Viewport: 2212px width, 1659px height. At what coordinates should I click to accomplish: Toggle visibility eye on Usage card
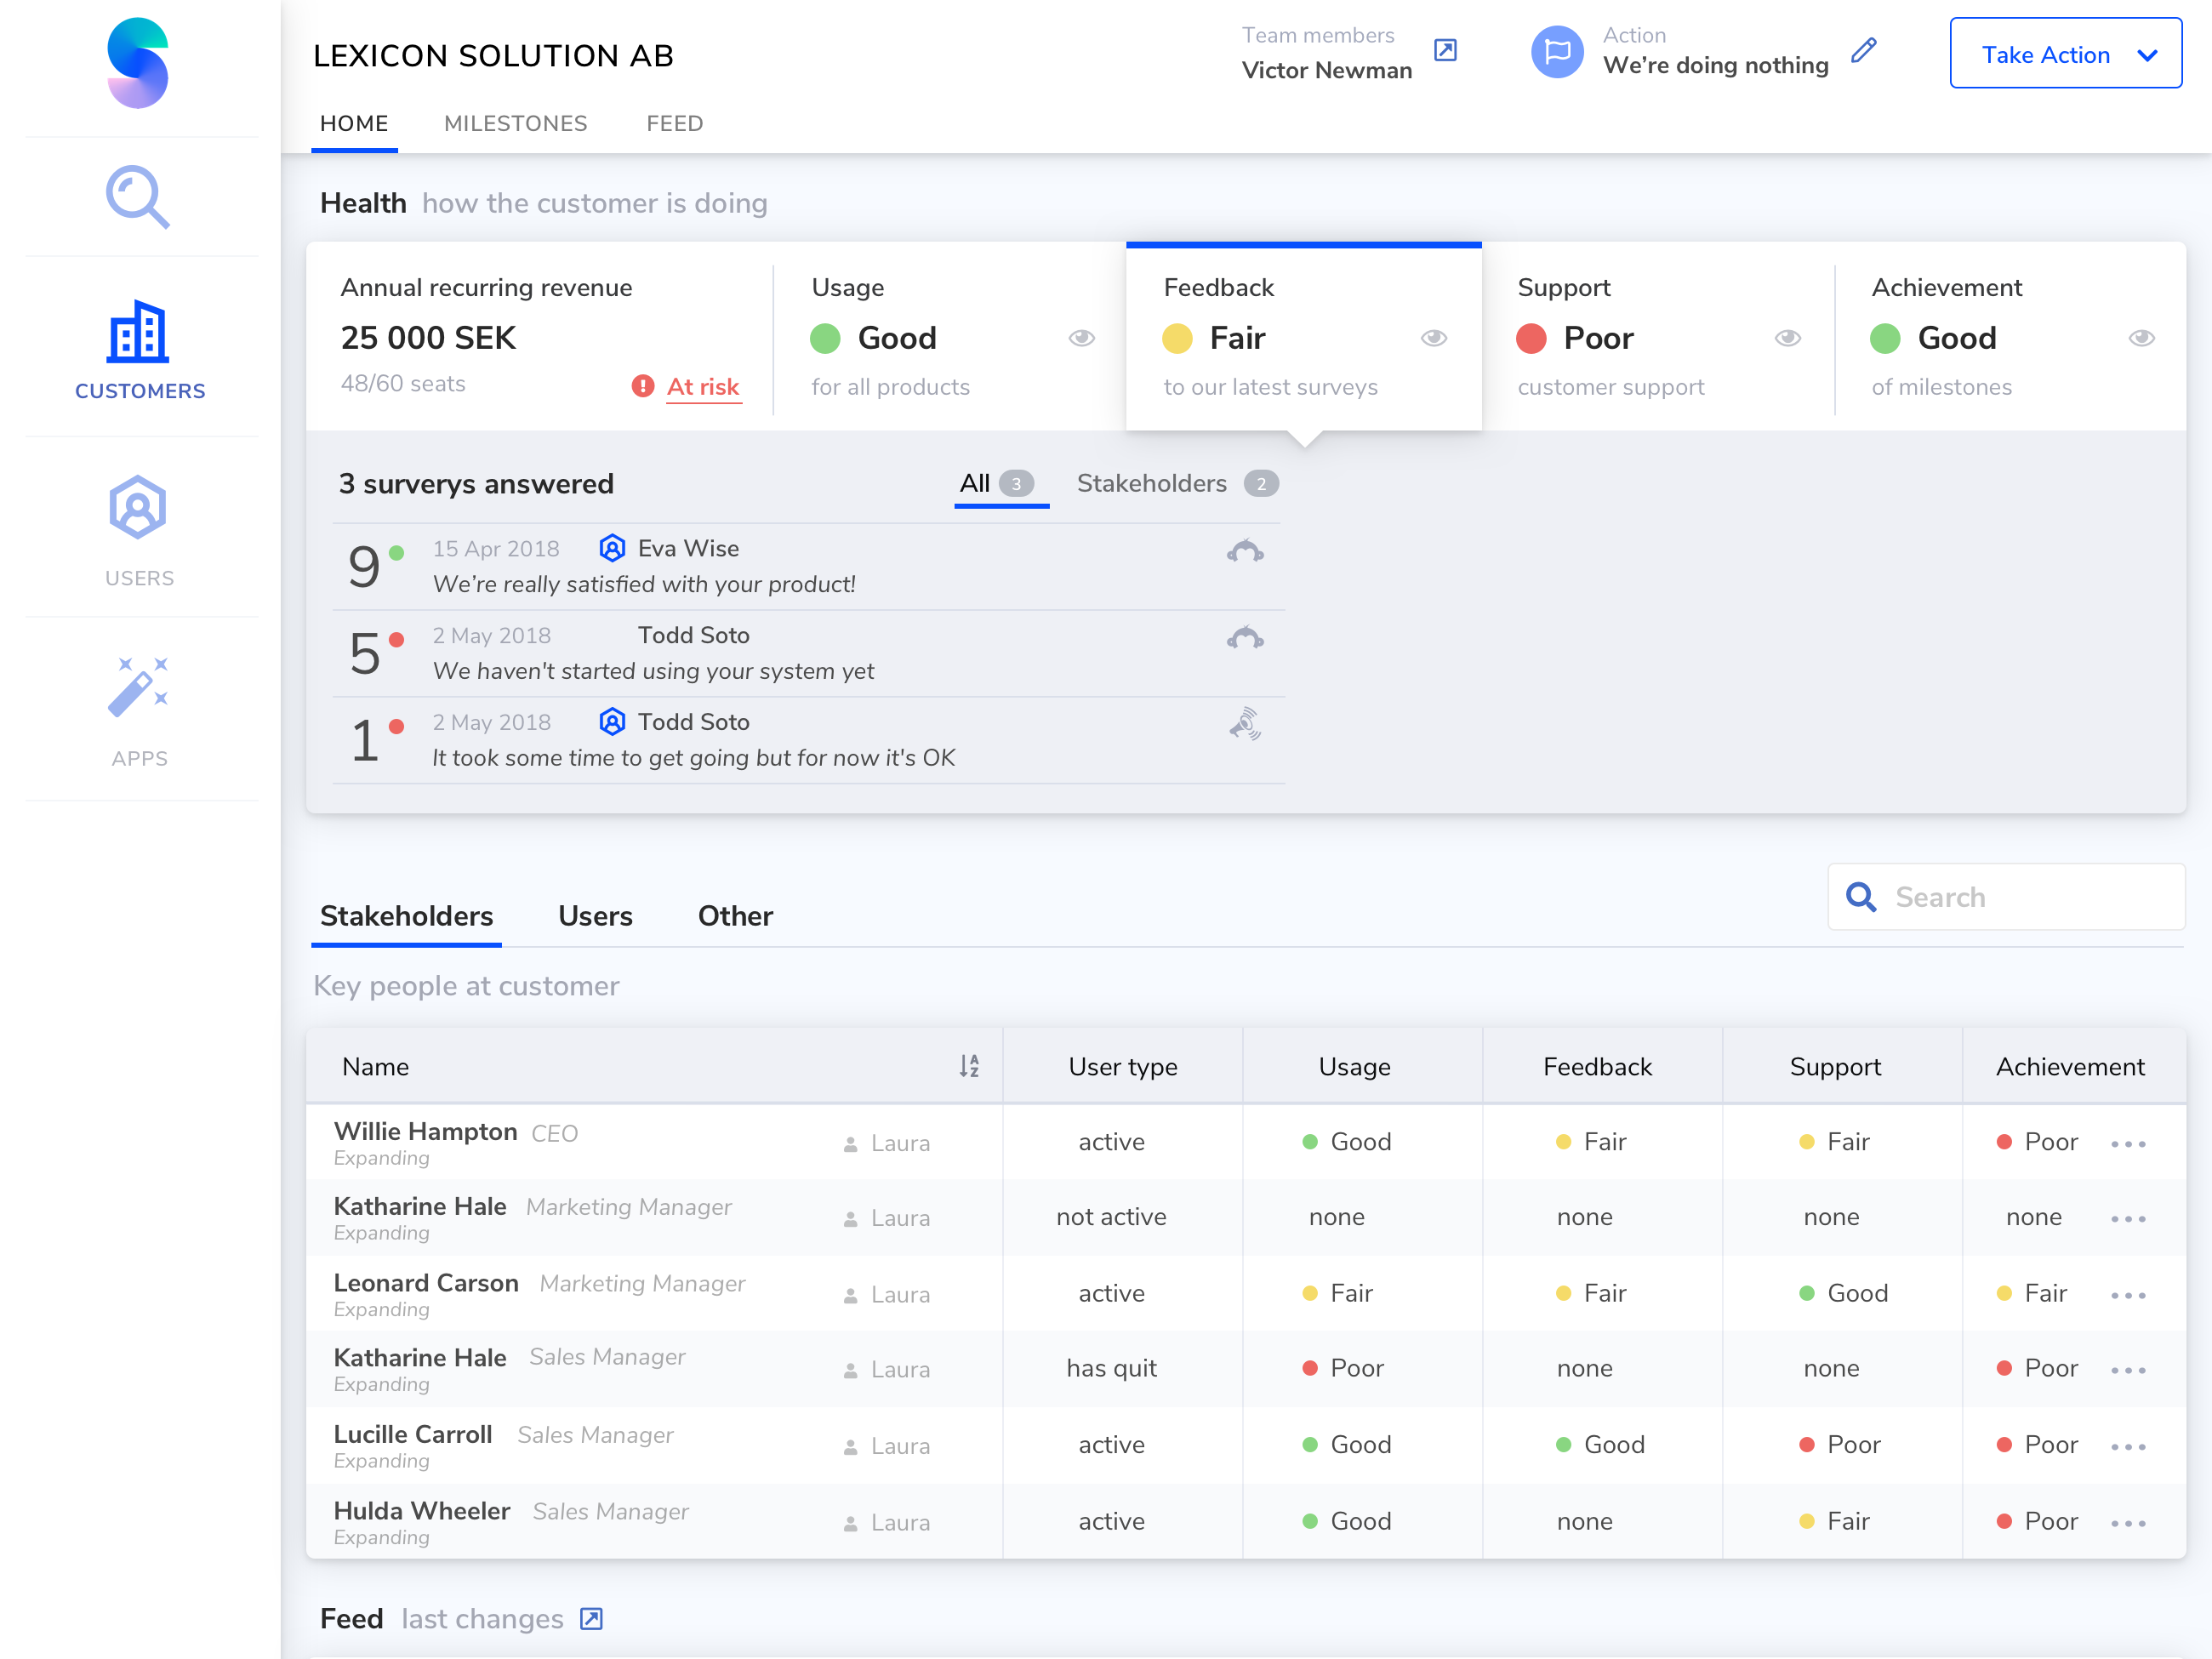point(1081,338)
